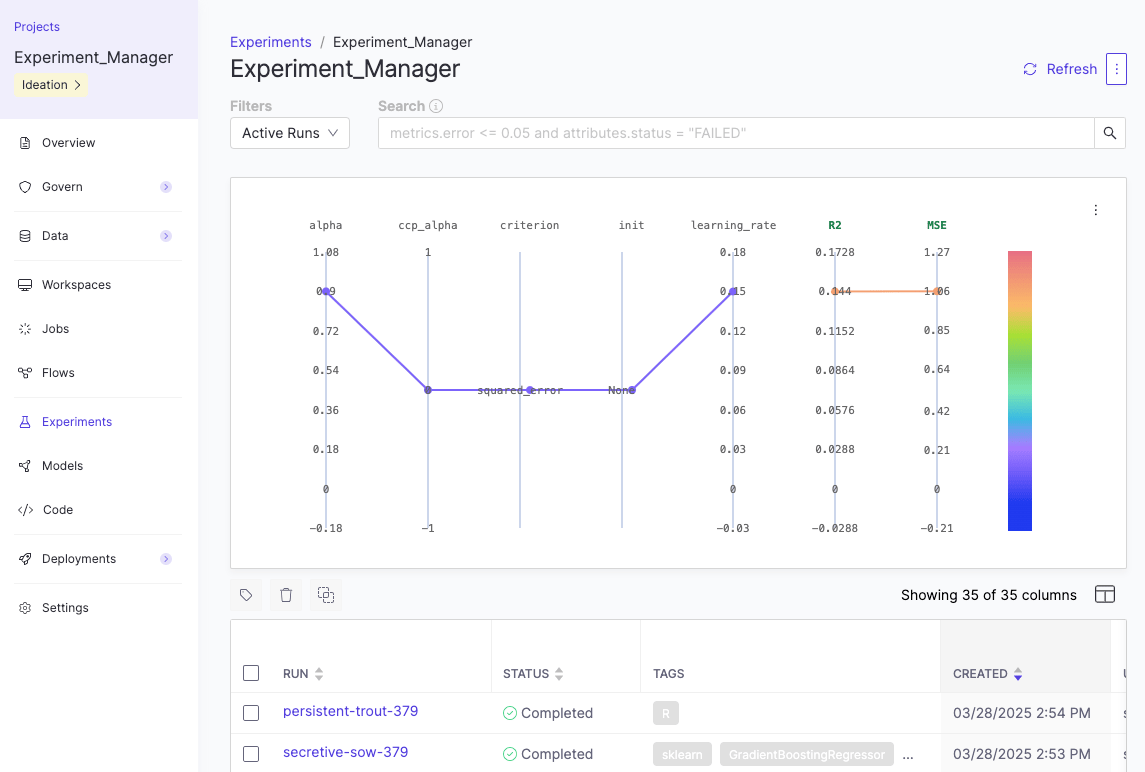This screenshot has width=1145, height=772.
Task: Open the column layout chooser icon
Action: tap(1105, 595)
